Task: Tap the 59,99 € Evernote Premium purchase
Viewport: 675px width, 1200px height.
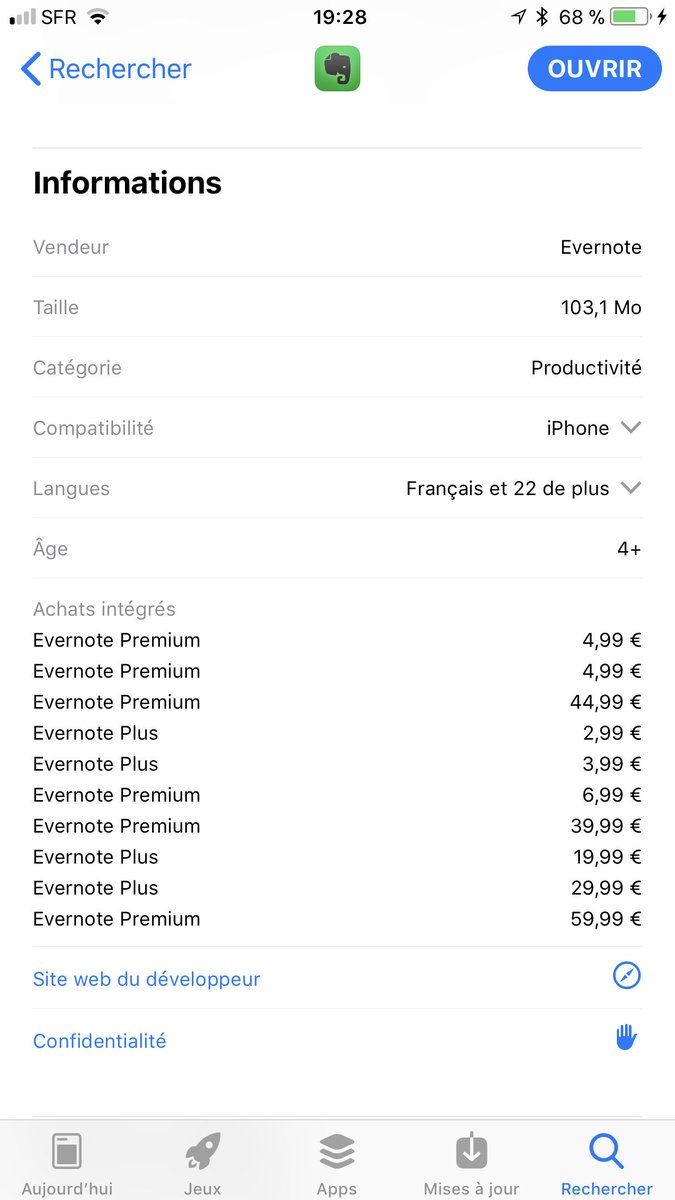Action: (x=337, y=919)
